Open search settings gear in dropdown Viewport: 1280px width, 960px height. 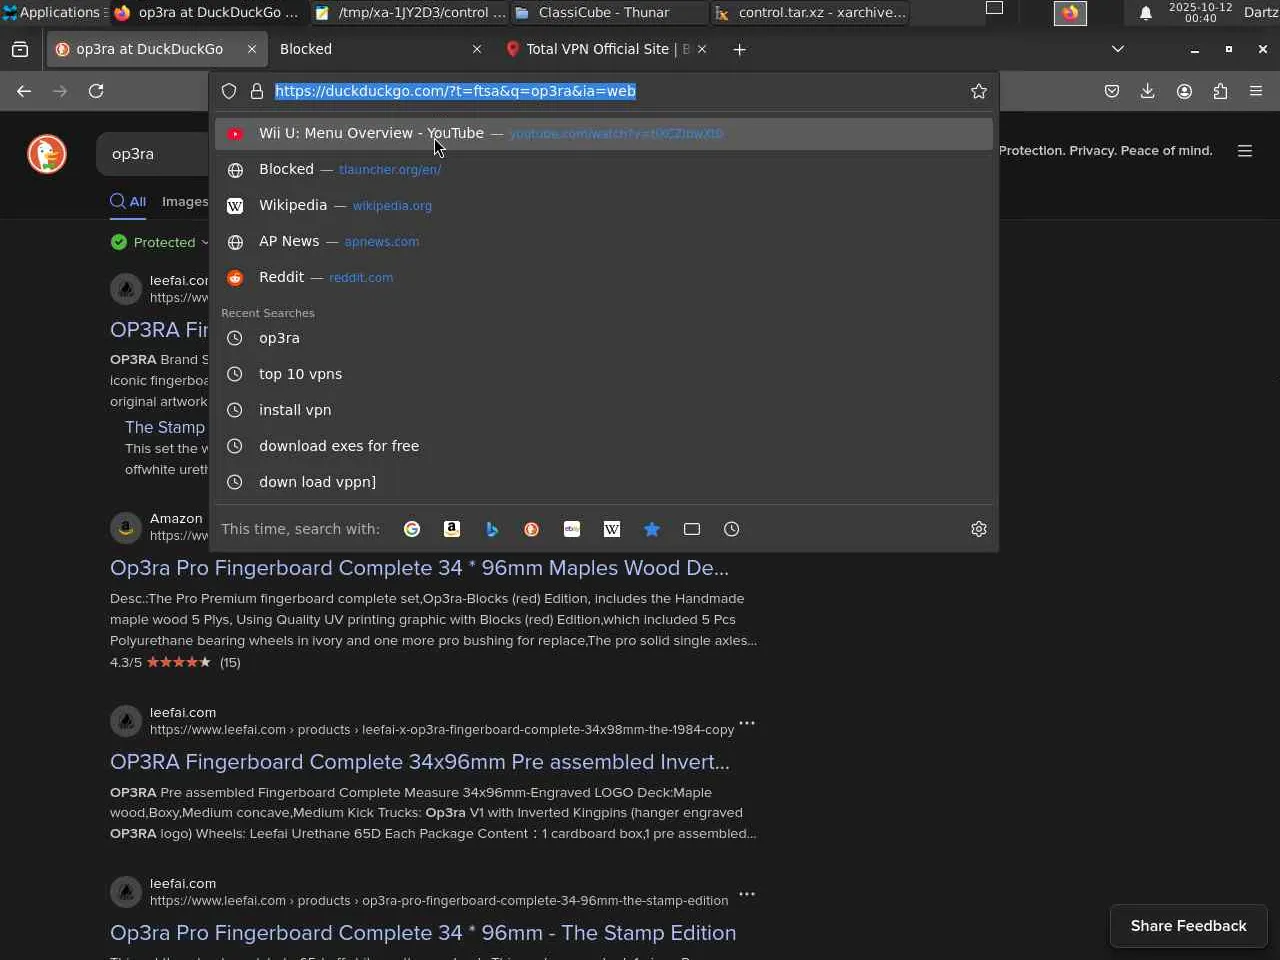click(x=979, y=529)
